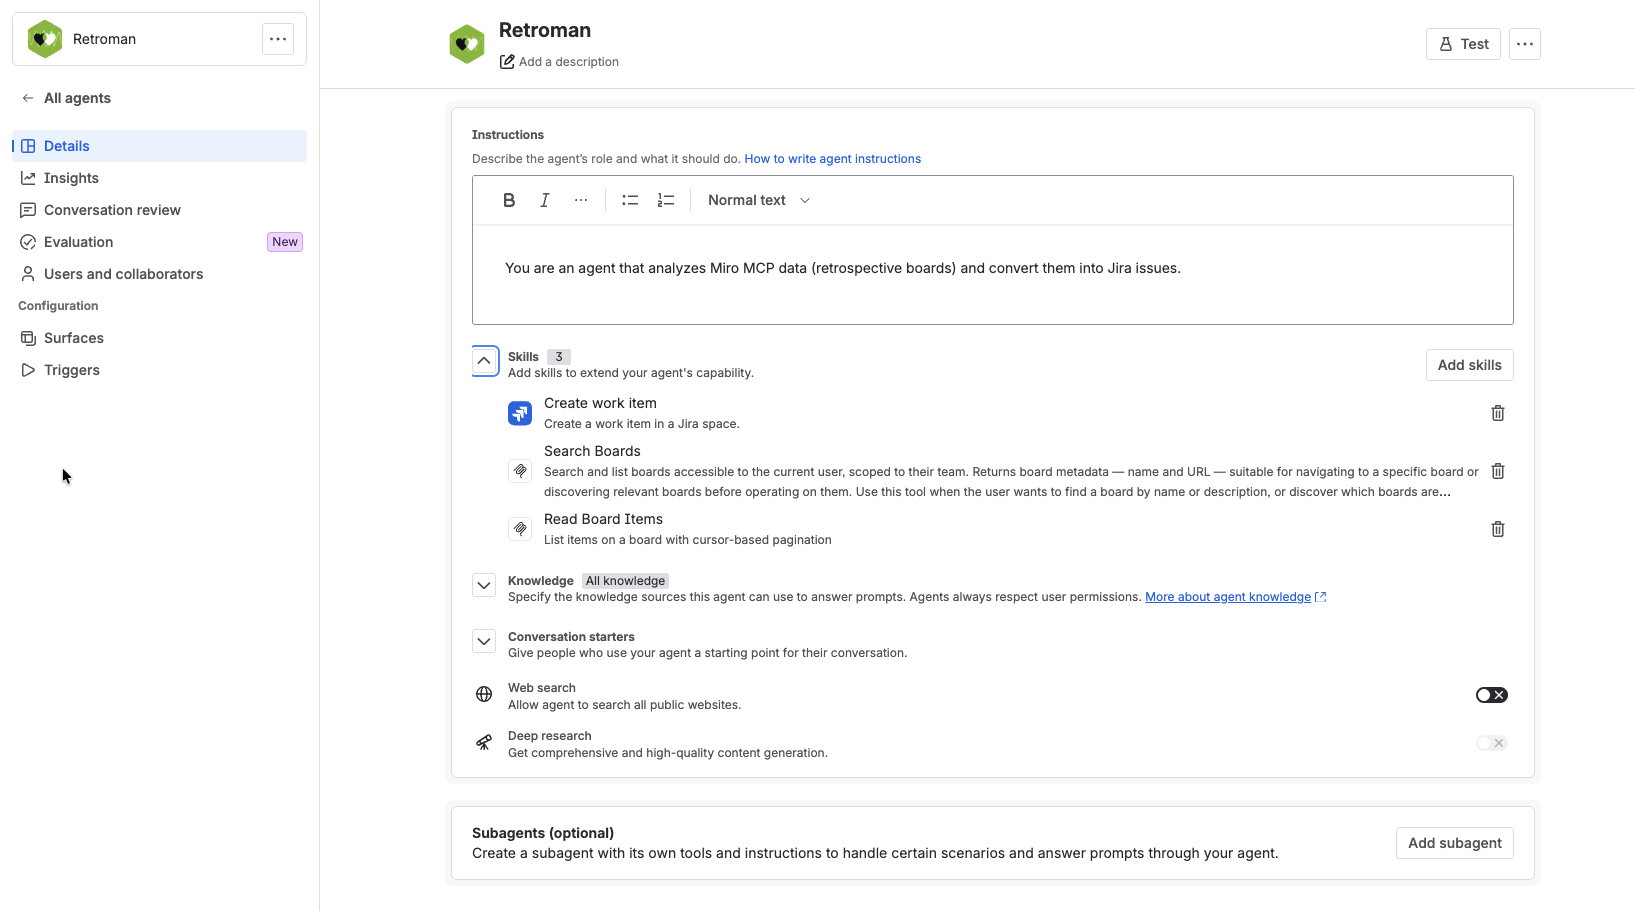This screenshot has height=911, width=1635.
Task: Click the Read Board Items skill title
Action: click(603, 519)
